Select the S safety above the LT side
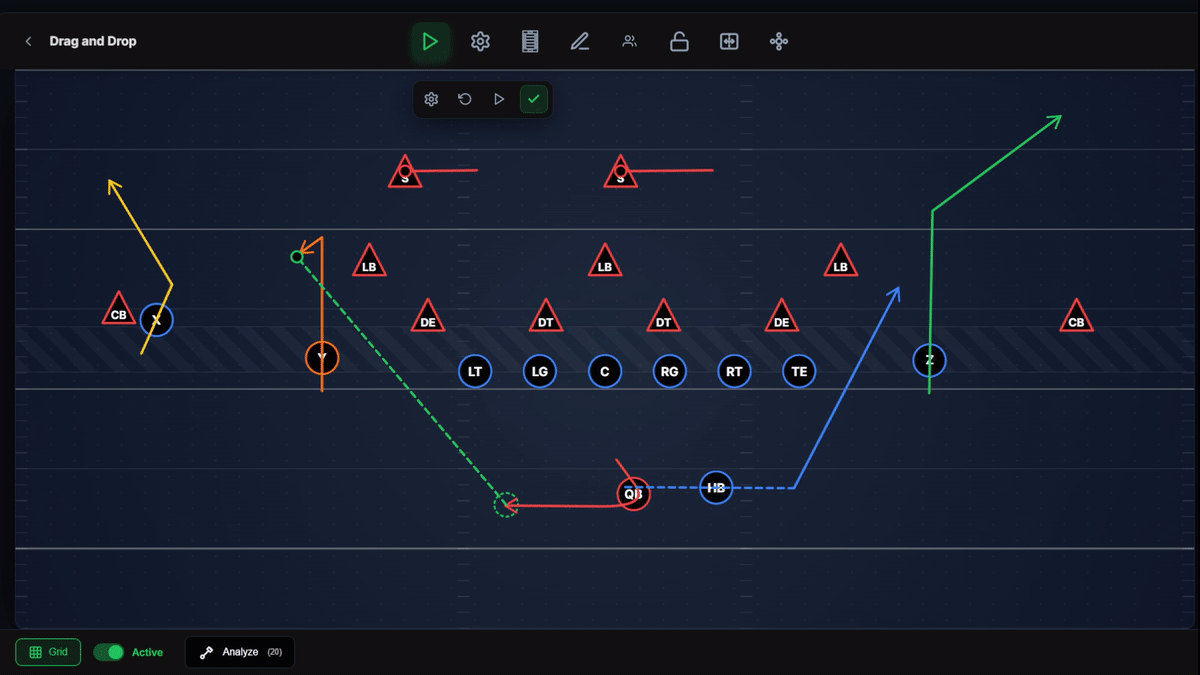This screenshot has width=1200, height=675. point(405,174)
